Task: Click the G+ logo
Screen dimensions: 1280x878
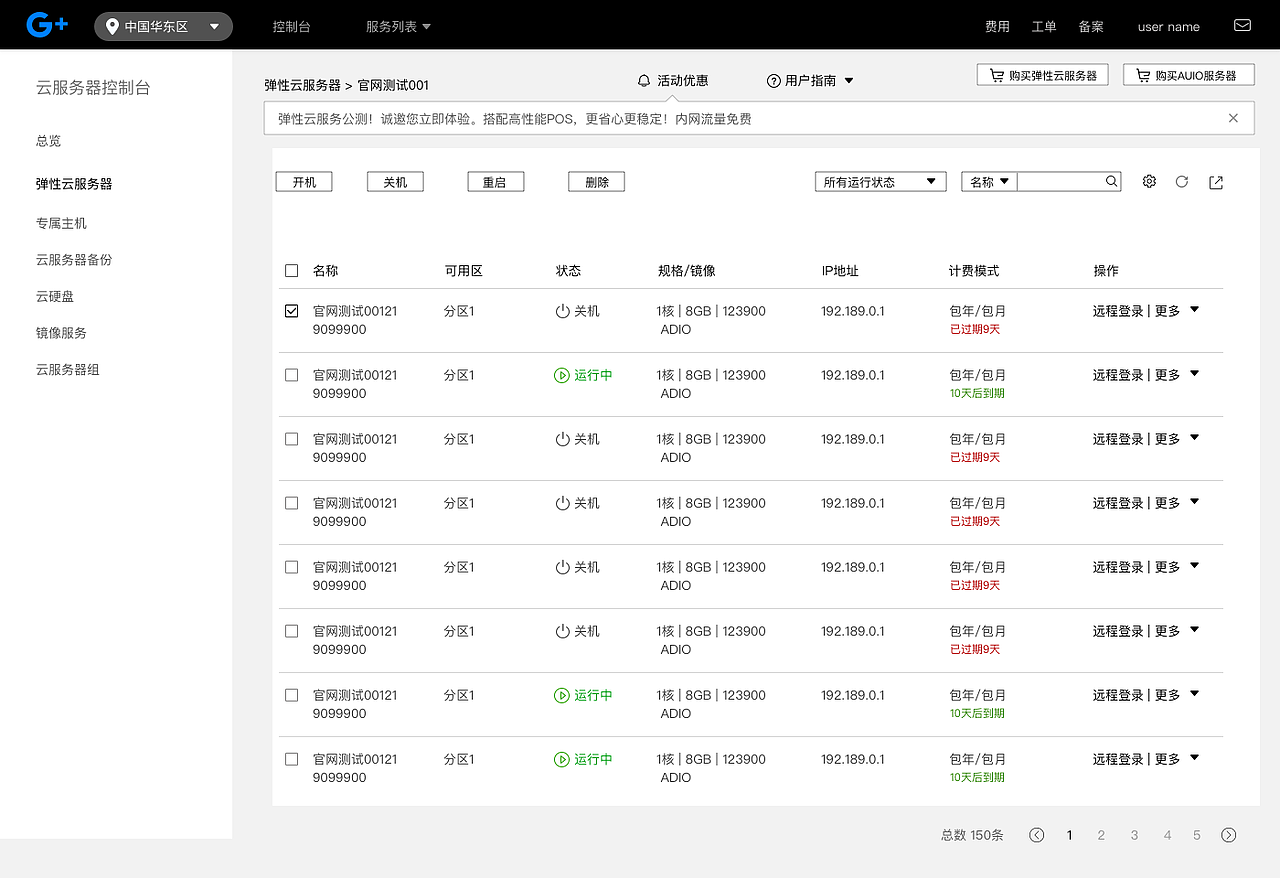Action: [47, 25]
